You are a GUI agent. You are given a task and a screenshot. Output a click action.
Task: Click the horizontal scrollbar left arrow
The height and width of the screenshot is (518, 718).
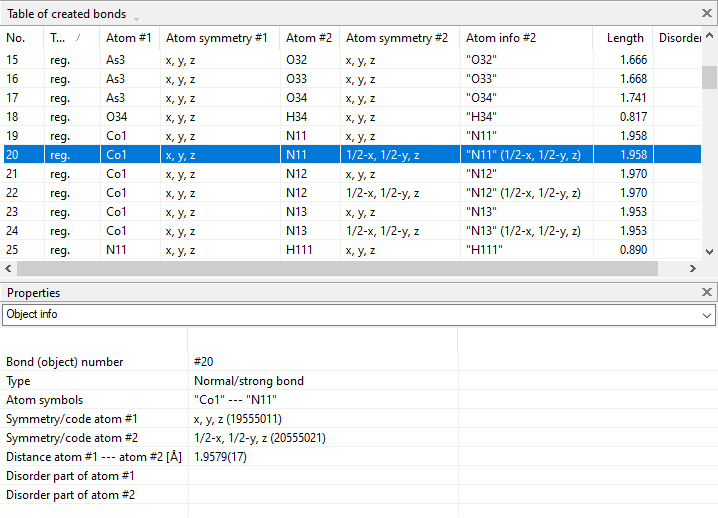coord(10,269)
